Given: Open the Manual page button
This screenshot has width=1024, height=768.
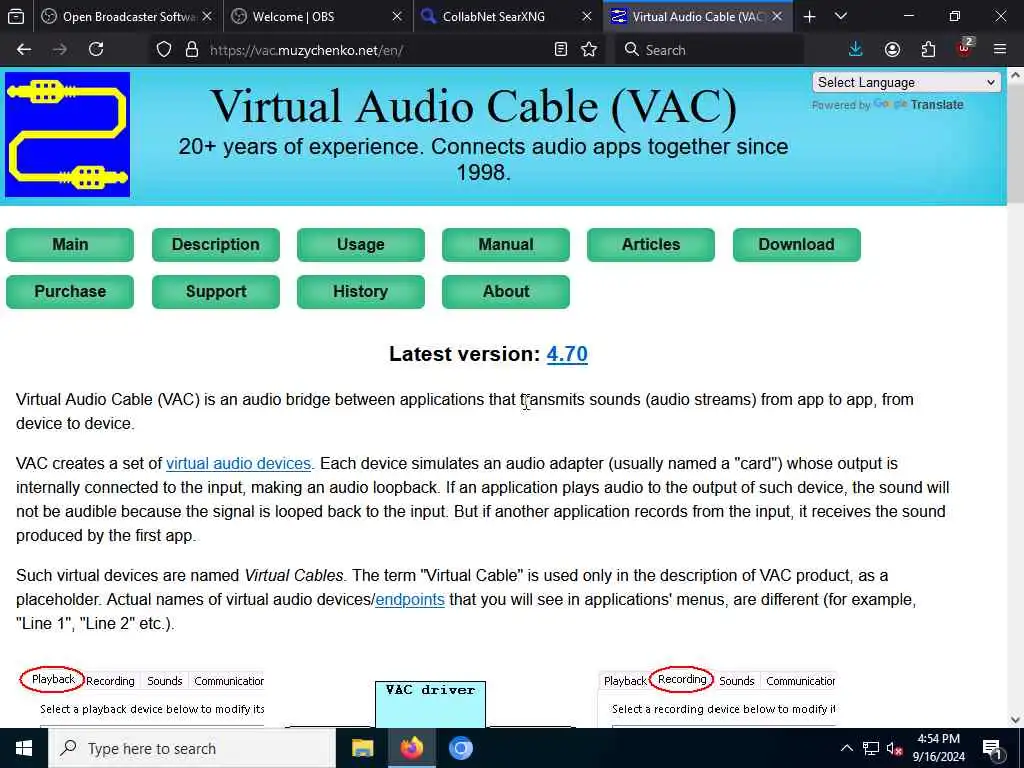Looking at the screenshot, I should (505, 244).
